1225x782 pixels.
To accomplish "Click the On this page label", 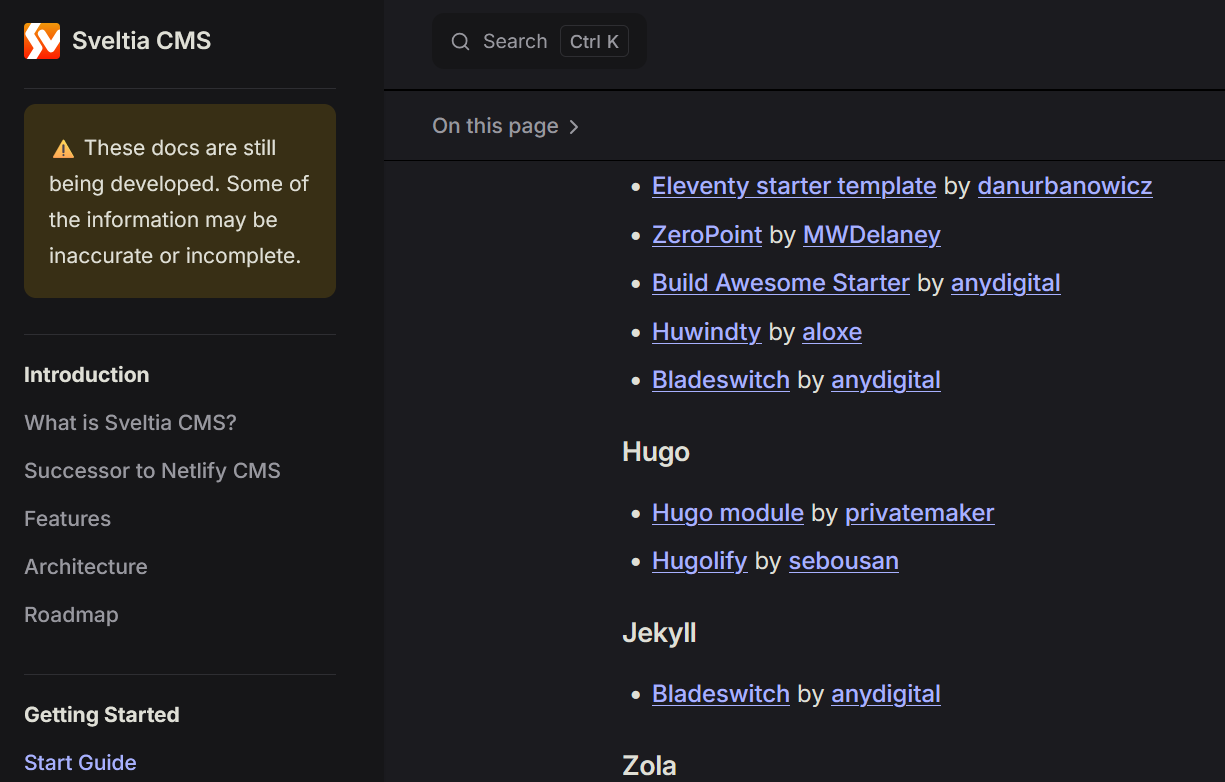I will point(495,126).
